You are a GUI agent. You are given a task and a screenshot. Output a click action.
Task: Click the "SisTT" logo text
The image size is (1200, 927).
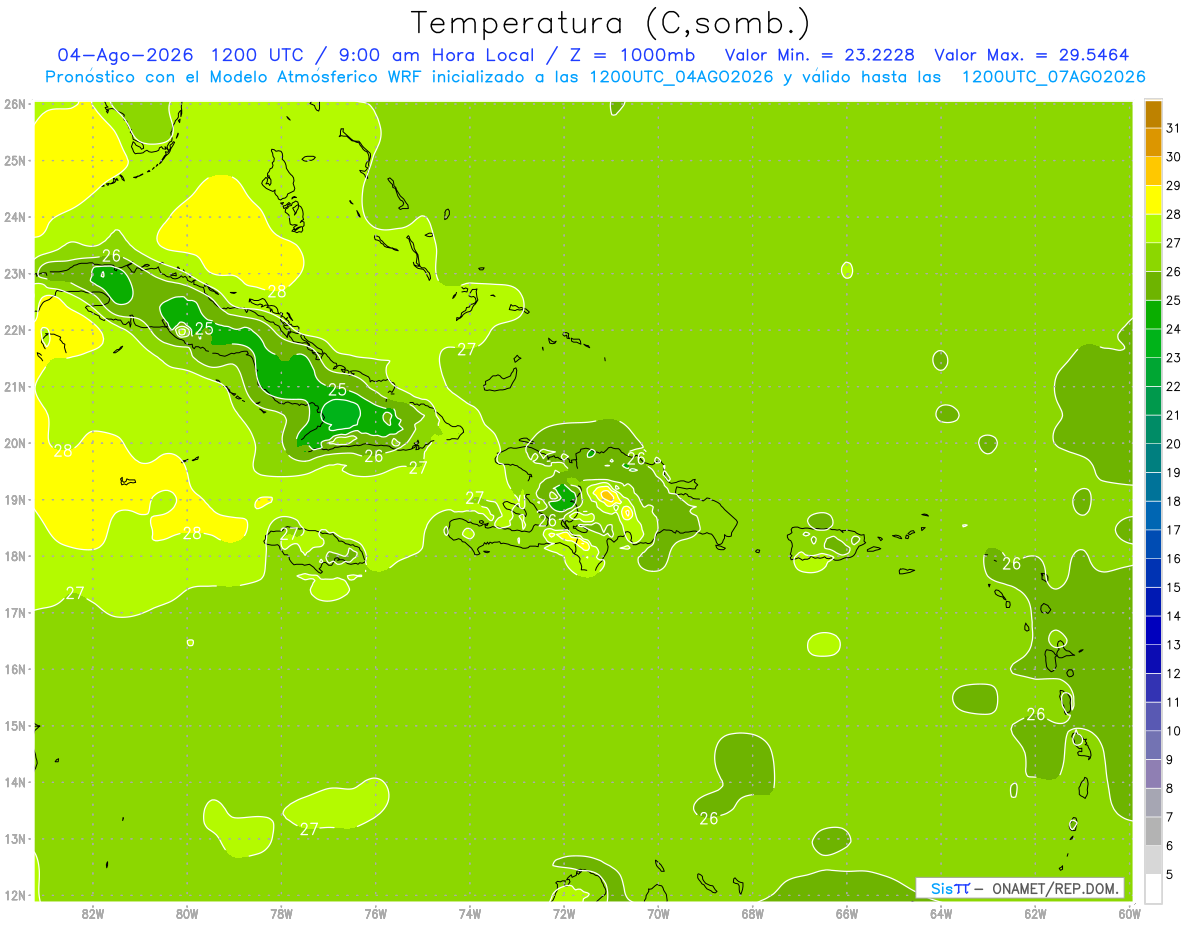pyautogui.click(x=949, y=888)
